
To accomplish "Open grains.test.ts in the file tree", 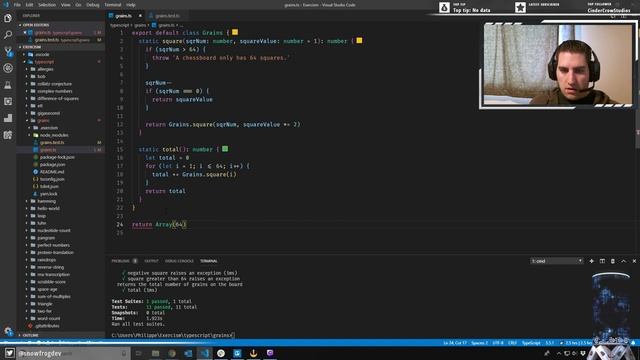I will click(x=52, y=142).
